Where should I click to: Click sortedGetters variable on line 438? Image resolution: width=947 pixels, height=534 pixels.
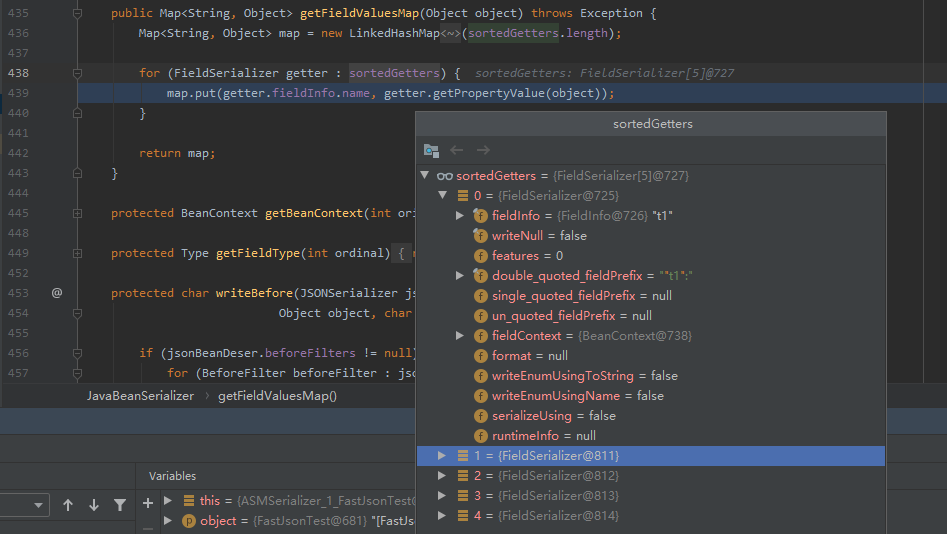tap(394, 73)
